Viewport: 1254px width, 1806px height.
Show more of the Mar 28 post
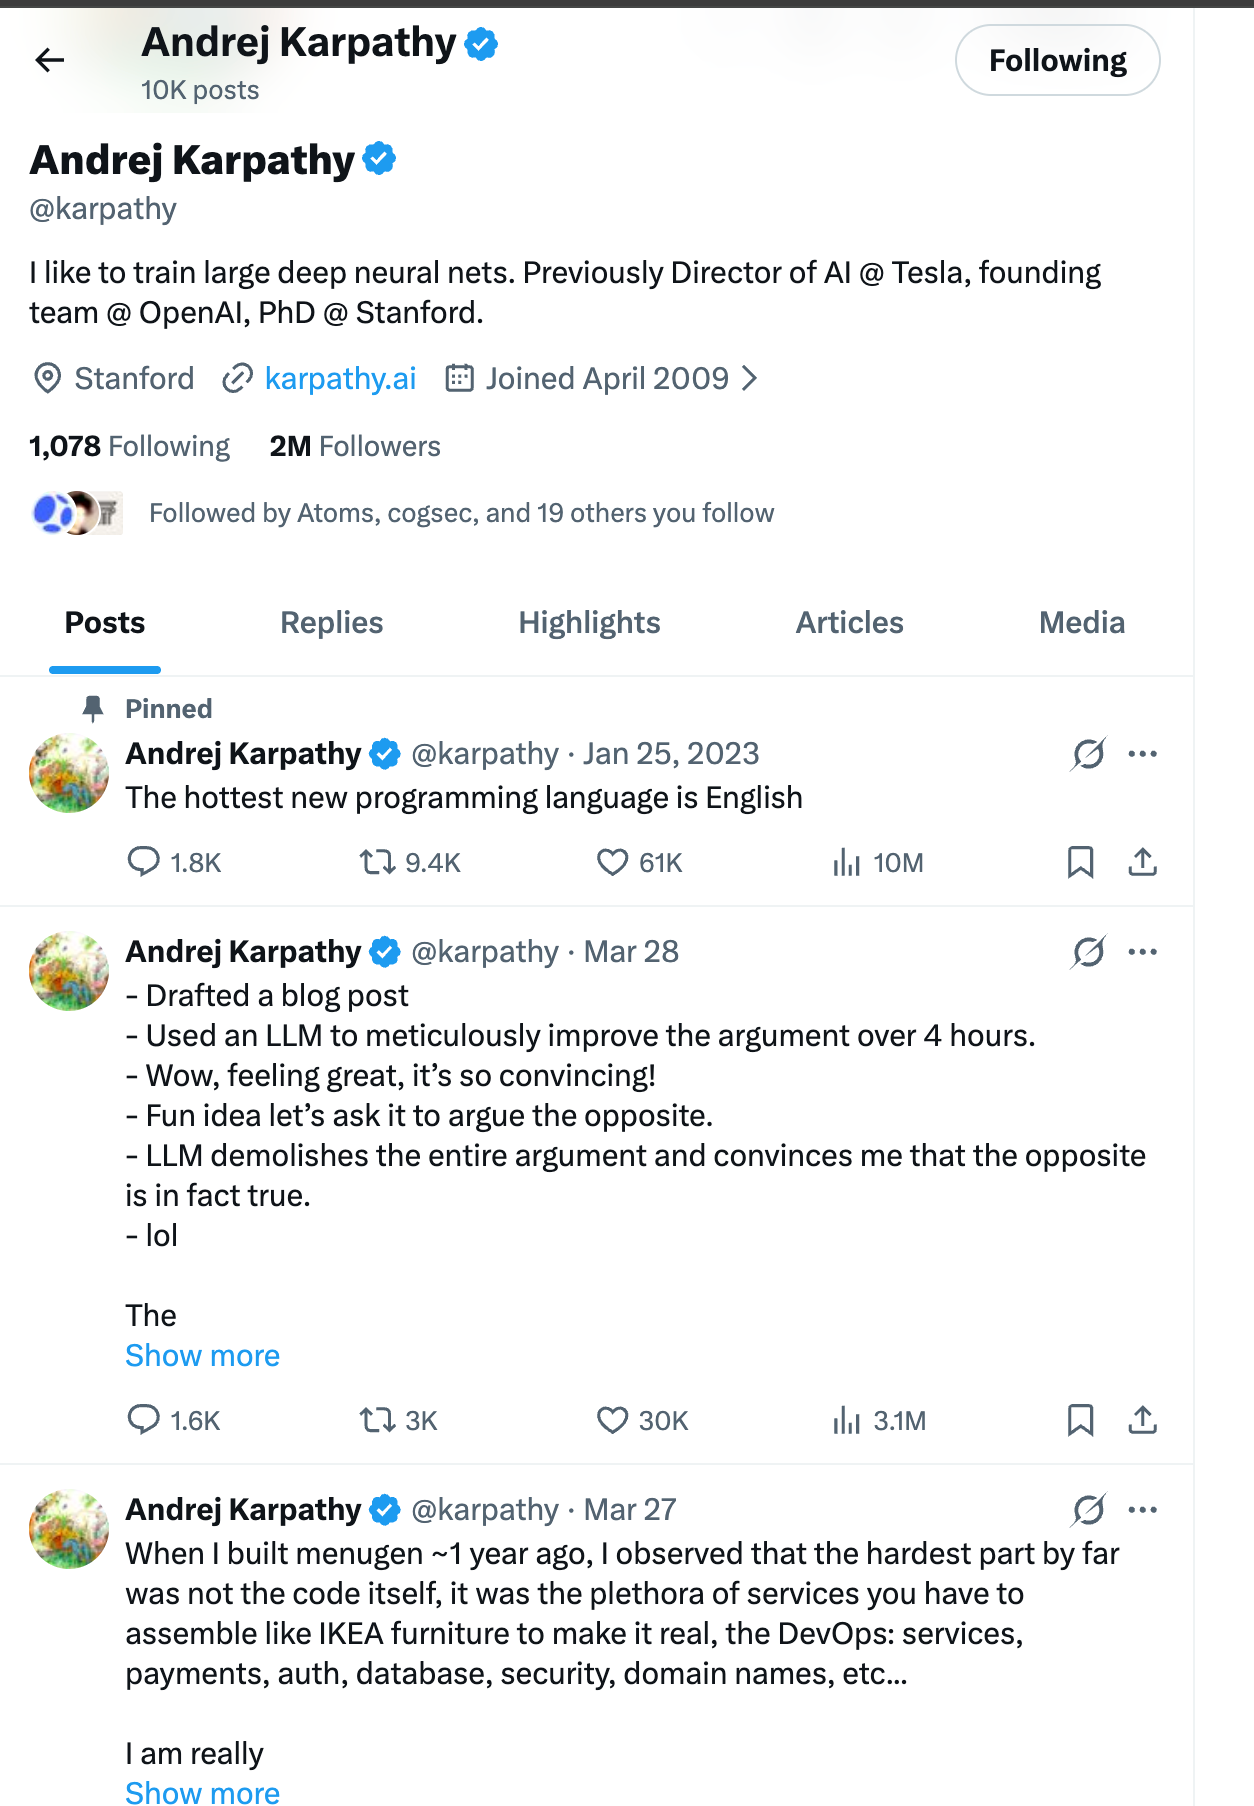click(x=203, y=1356)
